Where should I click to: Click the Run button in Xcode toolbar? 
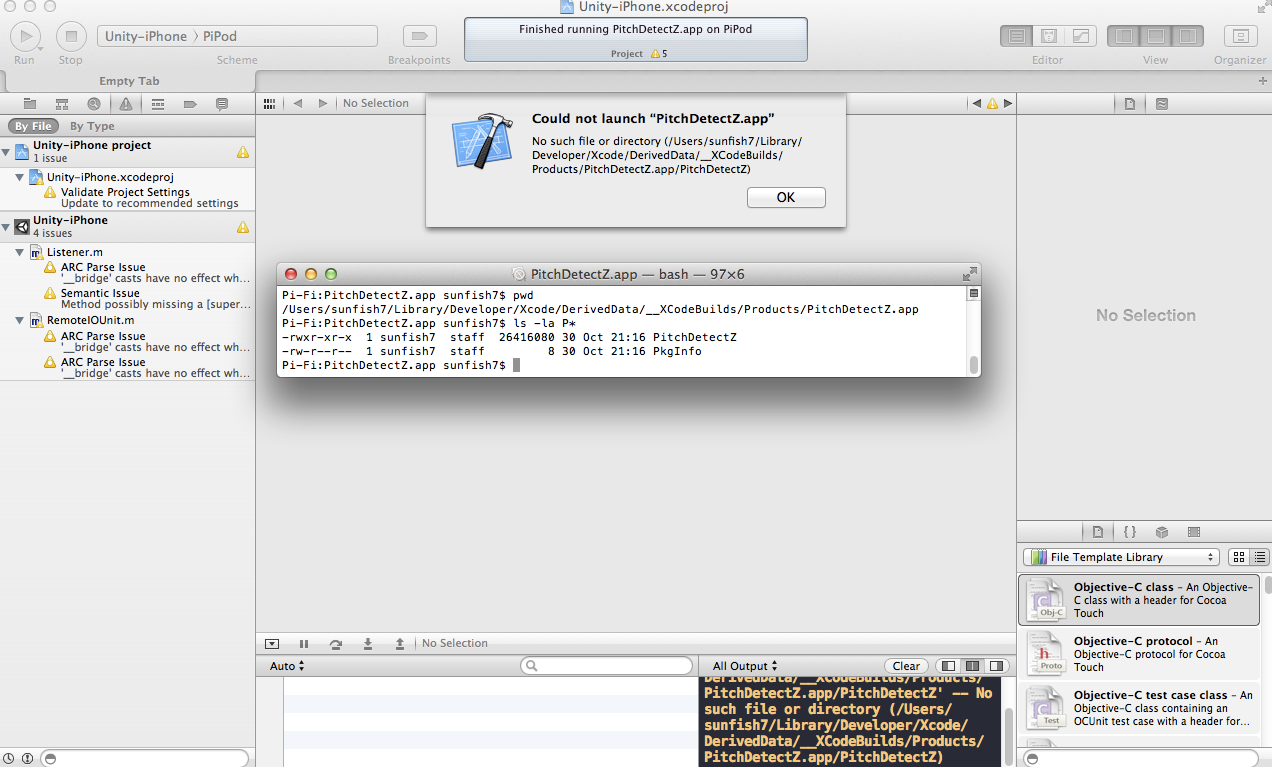tap(24, 36)
